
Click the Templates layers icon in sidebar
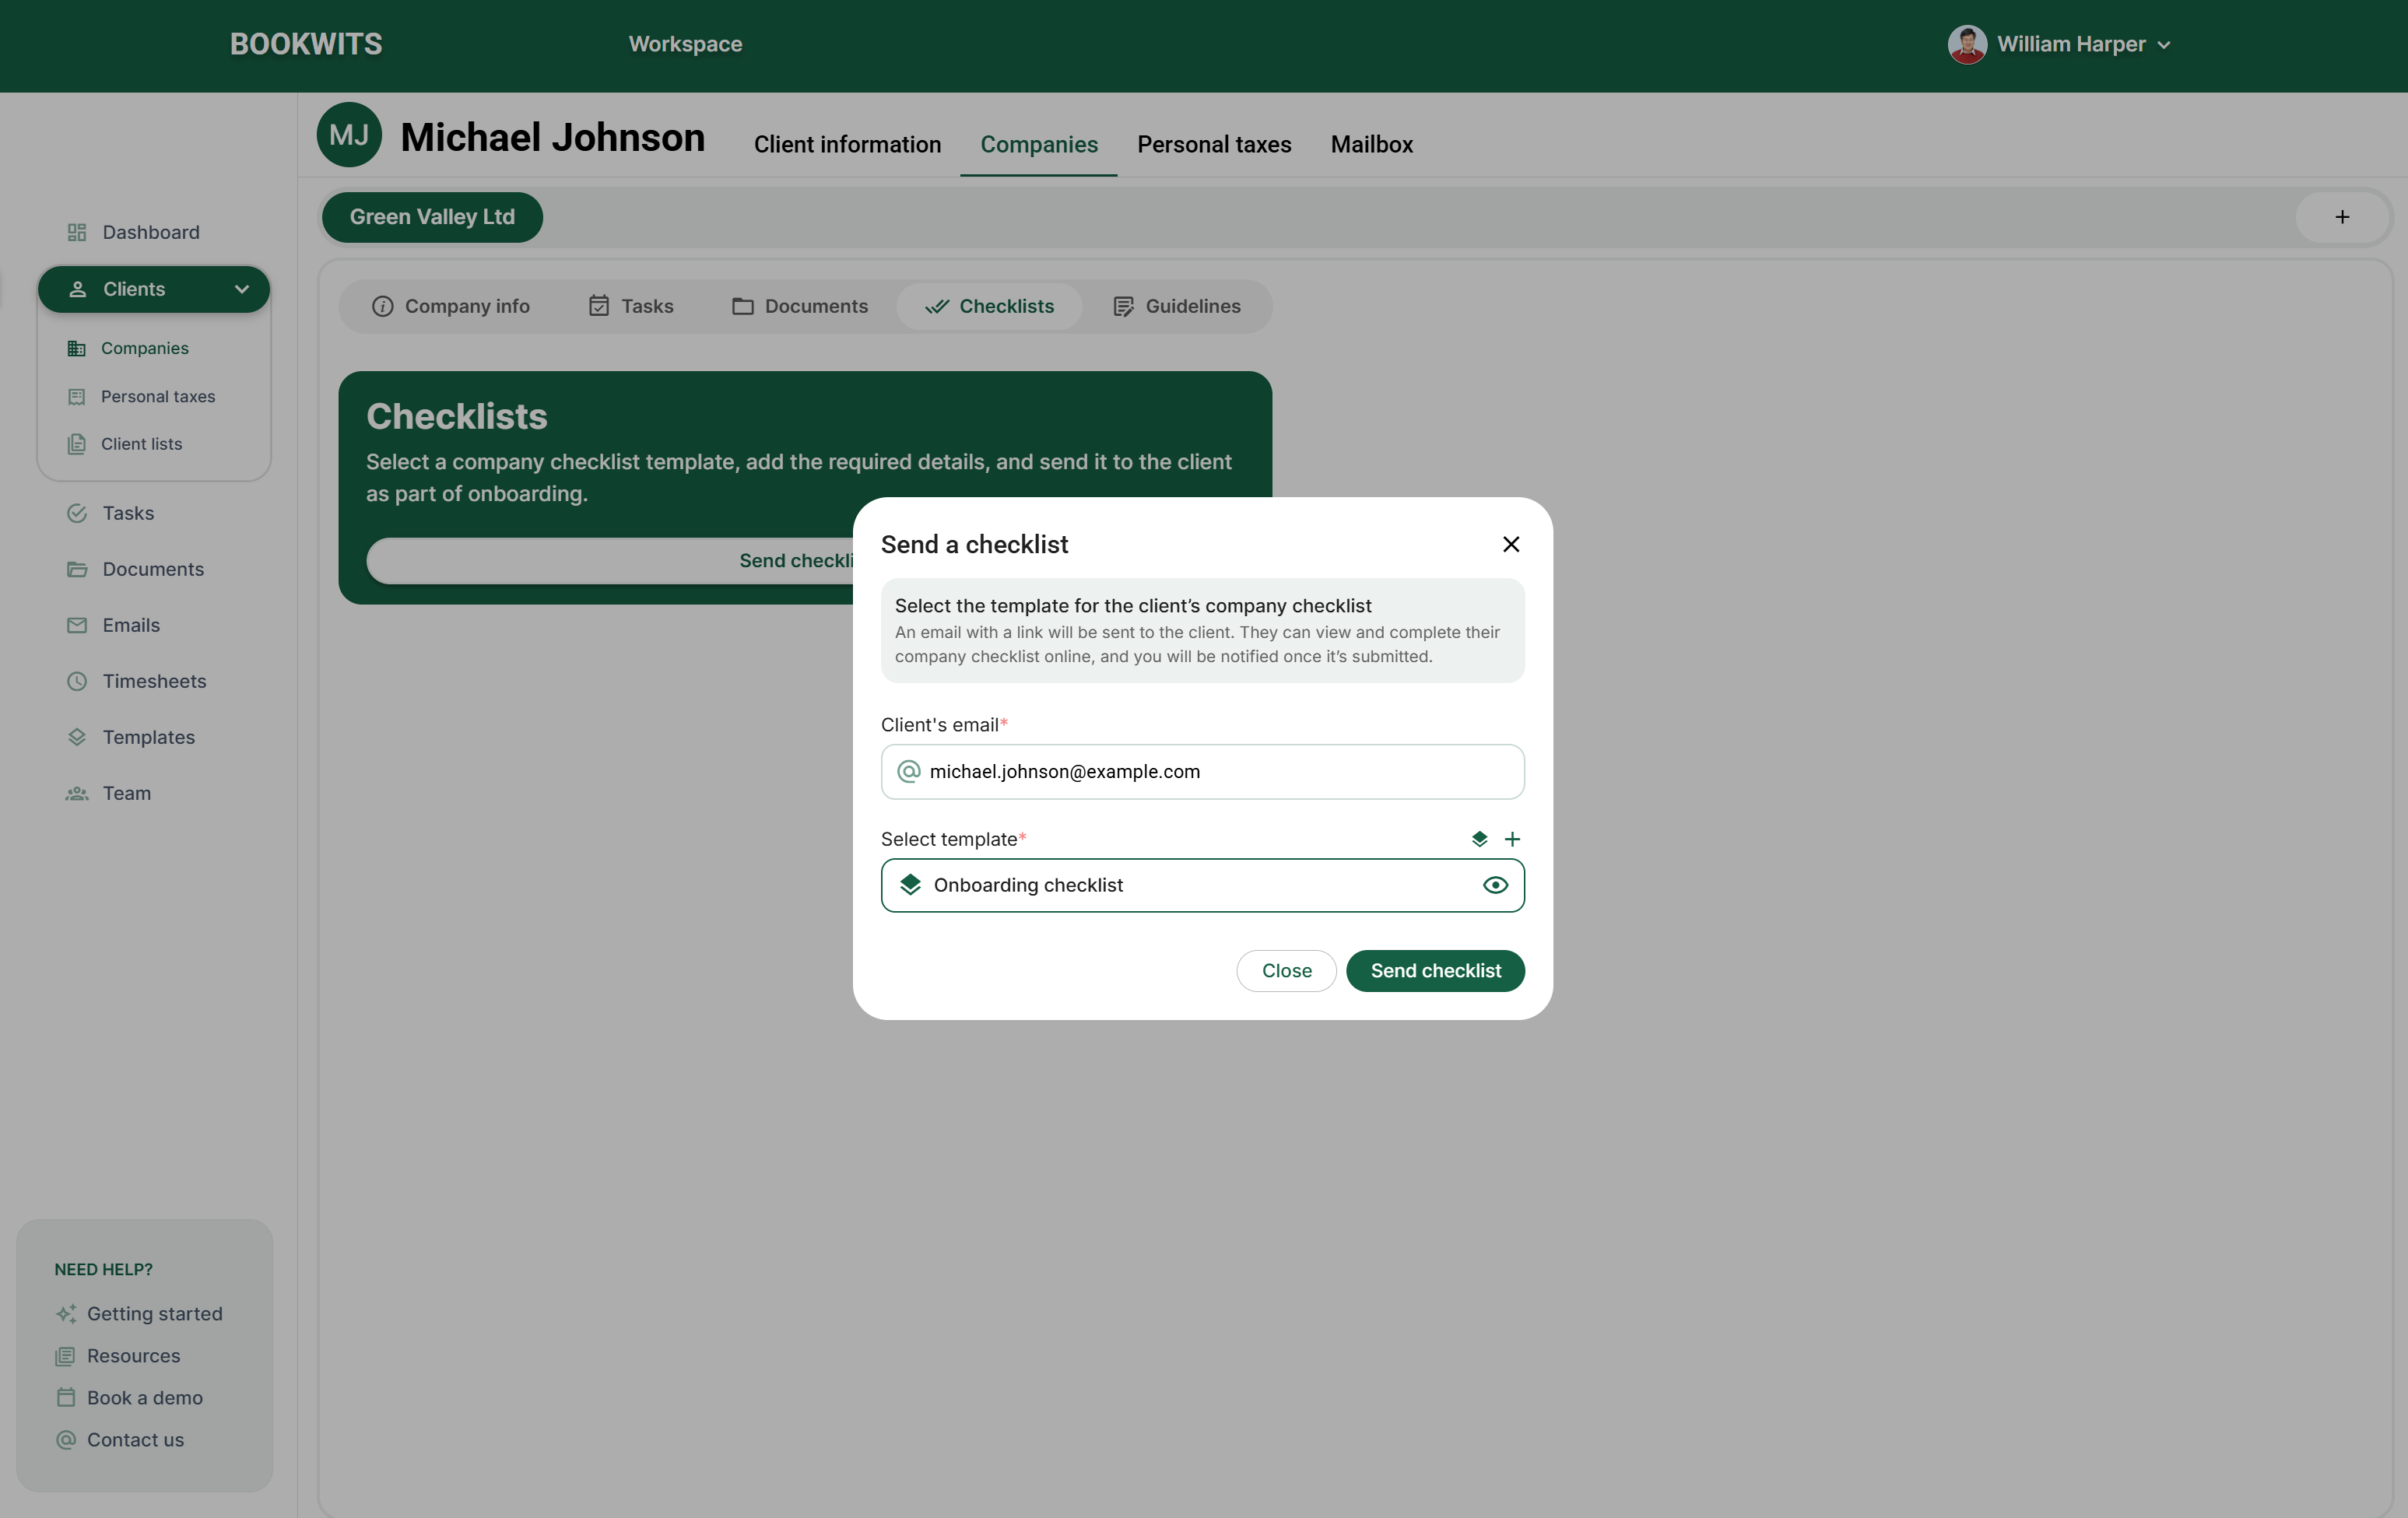pos(77,737)
